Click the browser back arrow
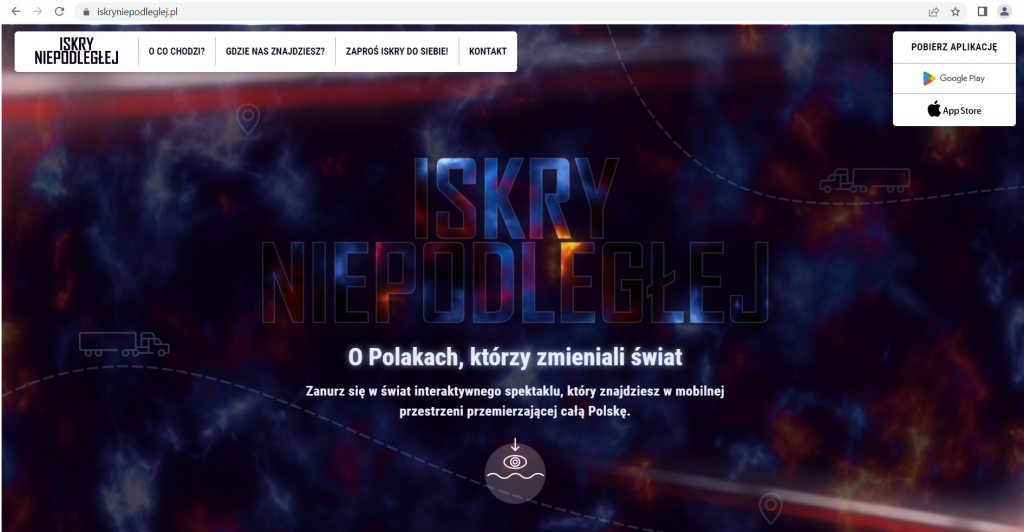 tap(16, 12)
